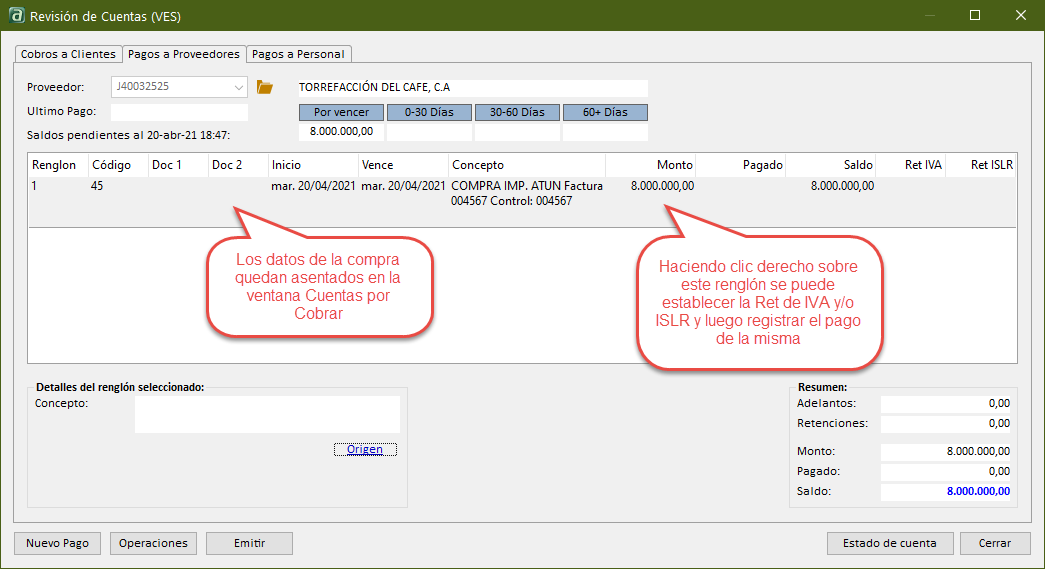Viewport: 1045px width, 569px height.
Task: Select the 0-30 Días aging bucket
Action: pyautogui.click(x=429, y=112)
